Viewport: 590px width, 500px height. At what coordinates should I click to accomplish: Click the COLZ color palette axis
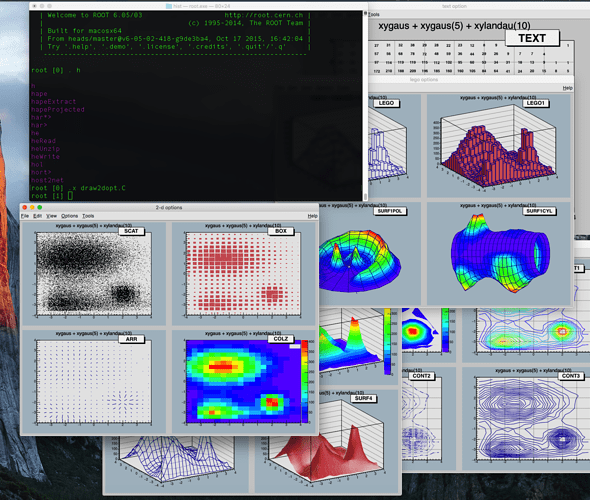coord(304,381)
